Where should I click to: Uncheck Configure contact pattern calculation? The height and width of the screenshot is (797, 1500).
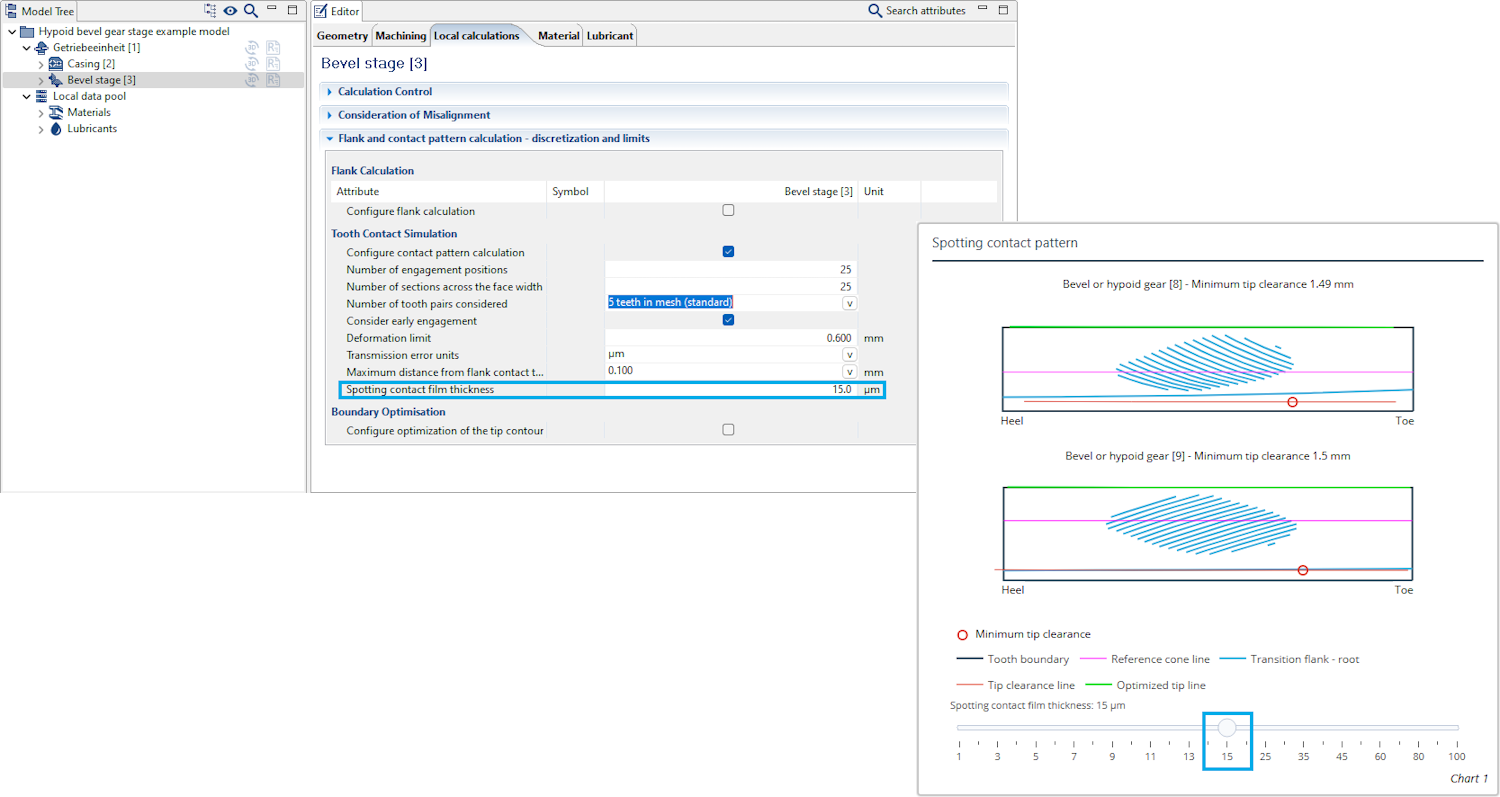pyautogui.click(x=728, y=252)
